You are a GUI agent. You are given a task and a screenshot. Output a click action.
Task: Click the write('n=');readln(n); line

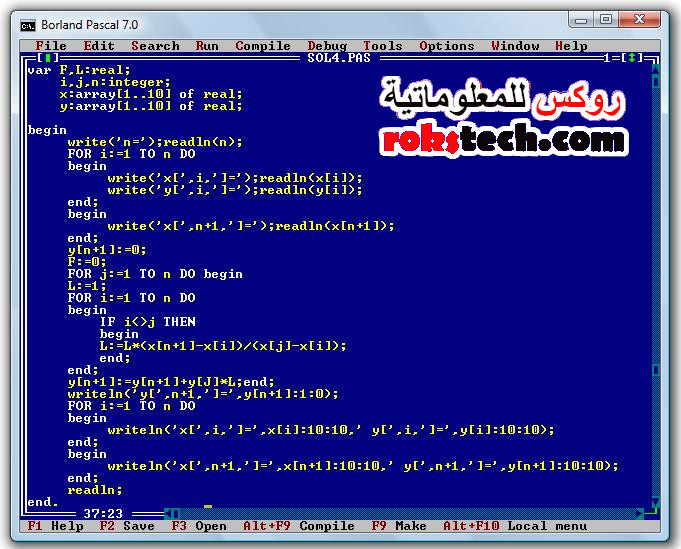click(155, 142)
